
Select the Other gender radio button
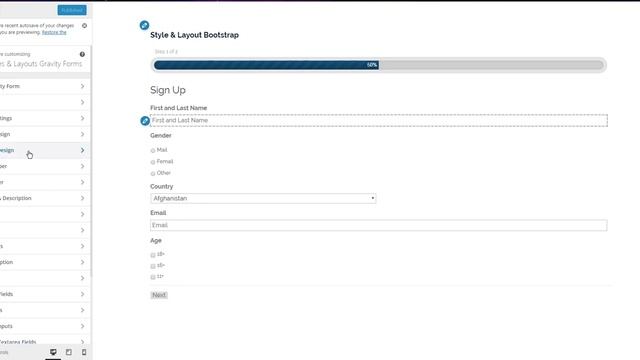click(153, 173)
